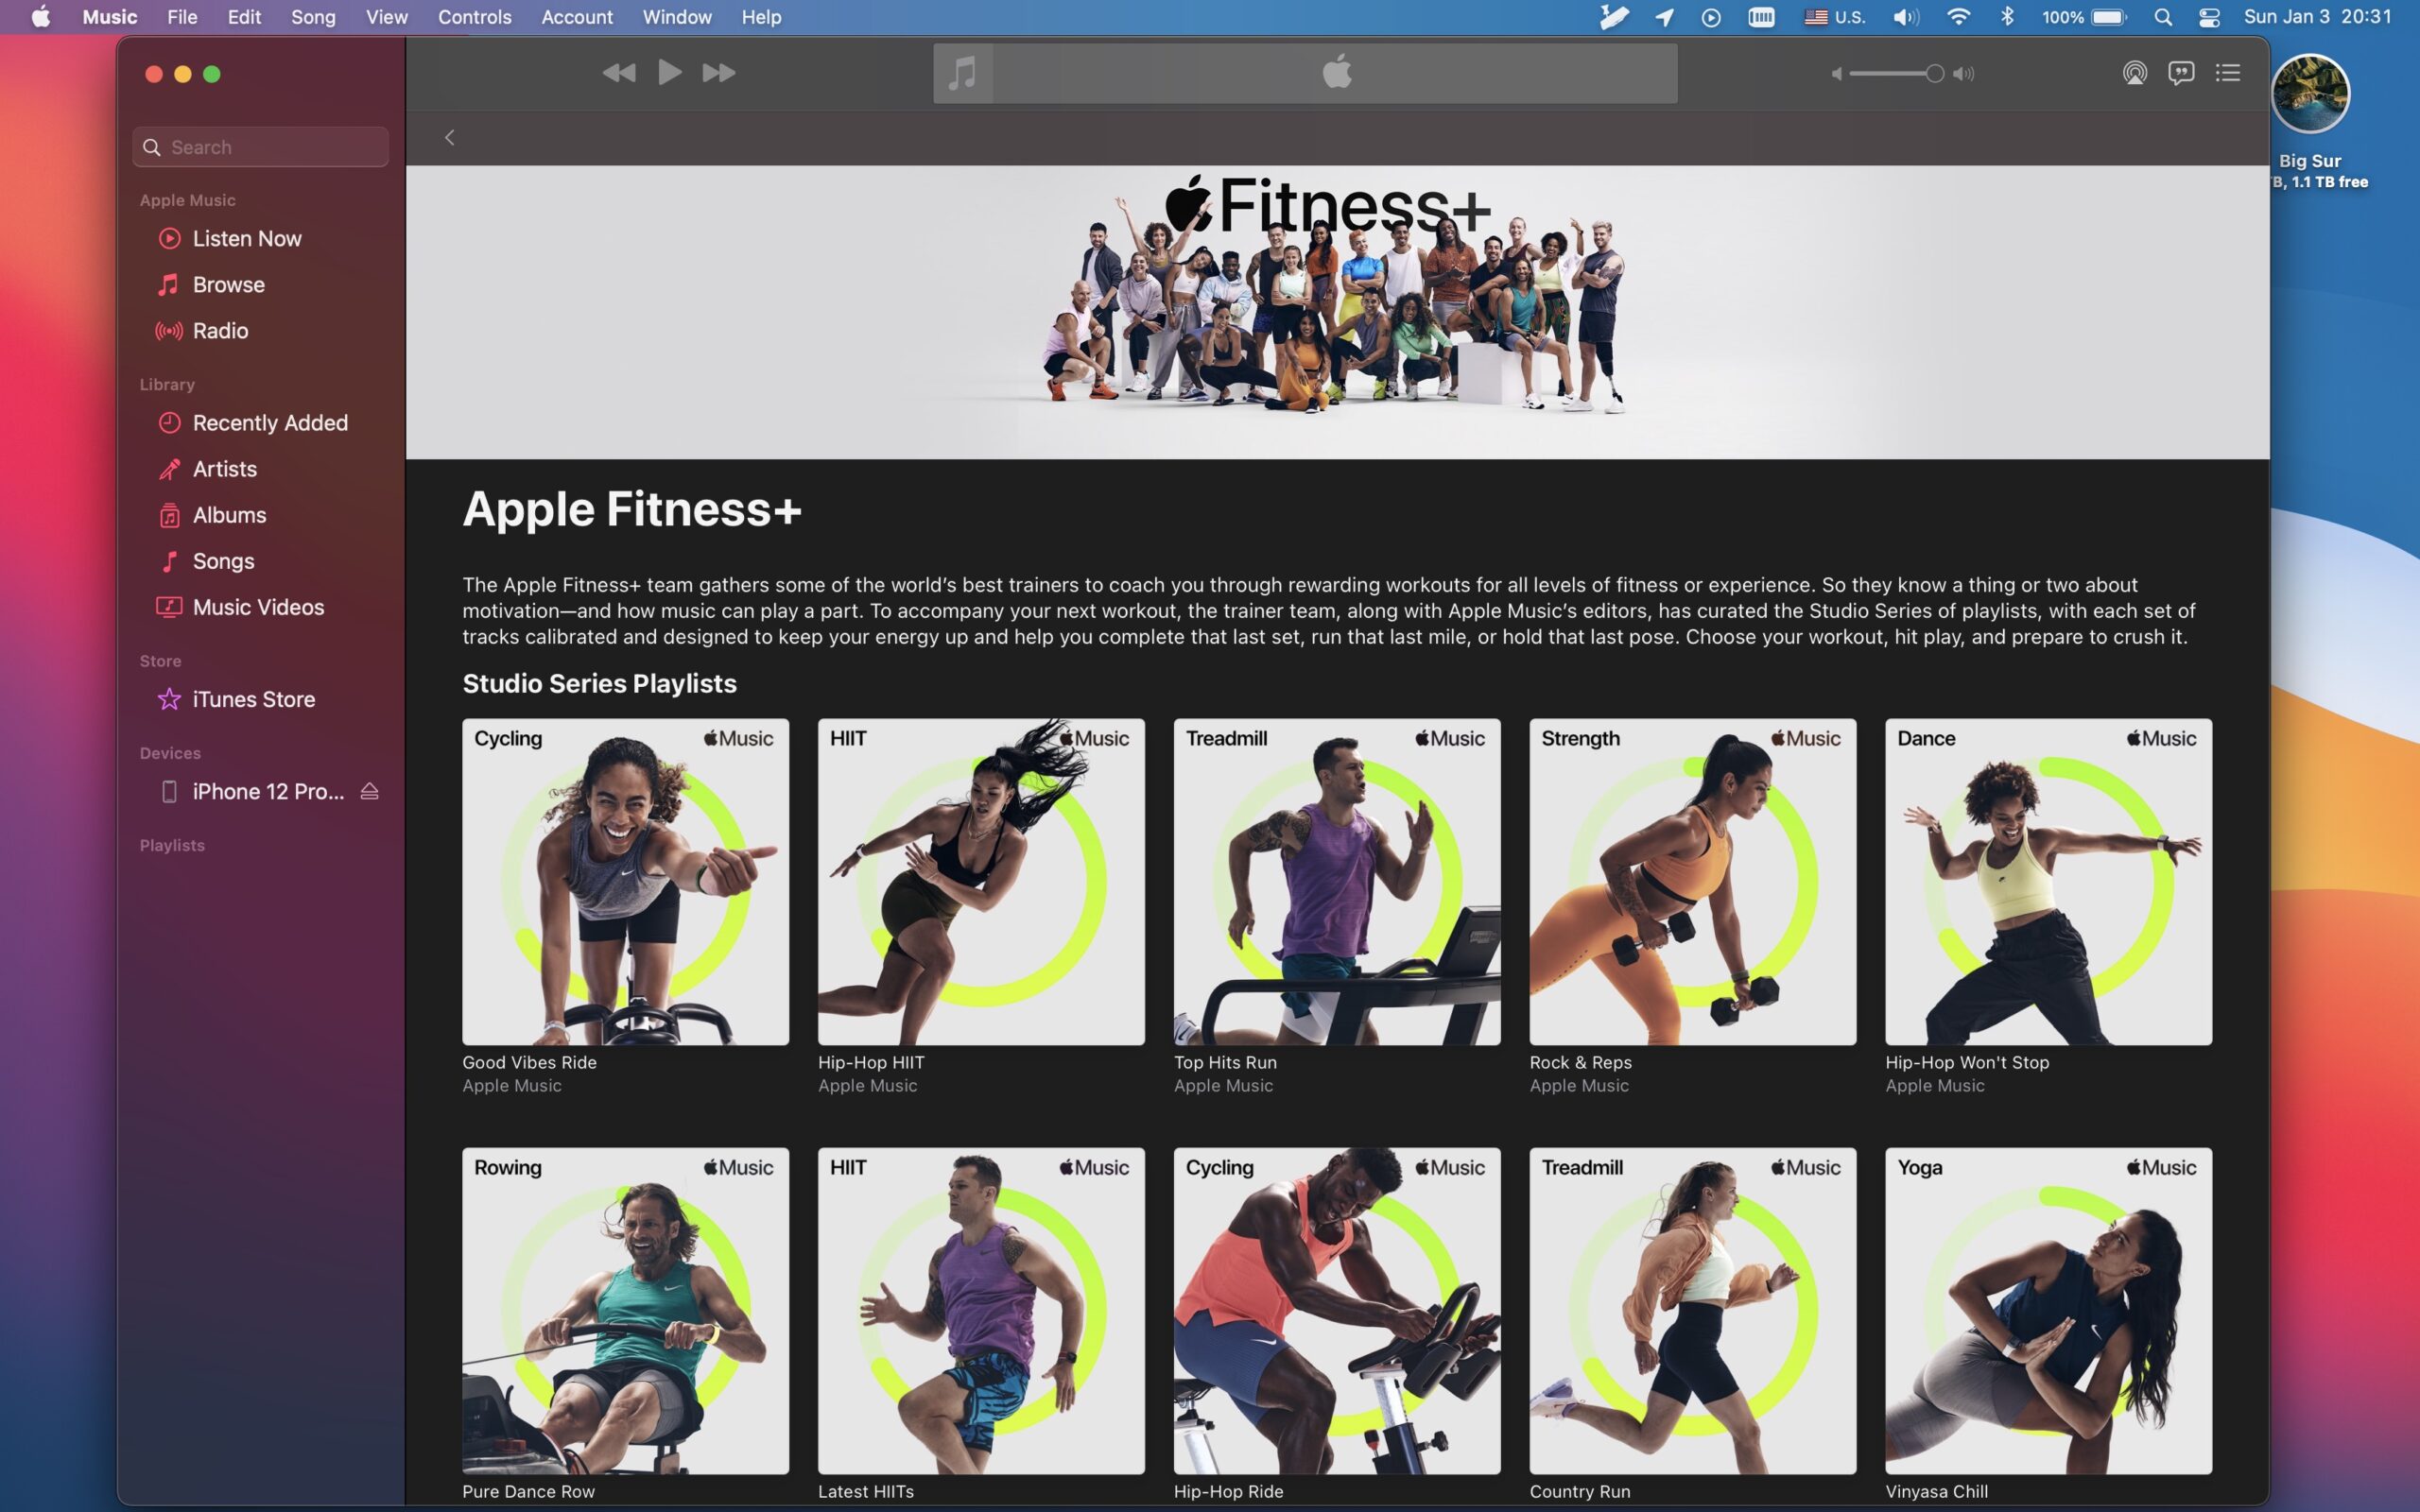Toggle the Wi-Fi menu bar icon

coord(1958,17)
